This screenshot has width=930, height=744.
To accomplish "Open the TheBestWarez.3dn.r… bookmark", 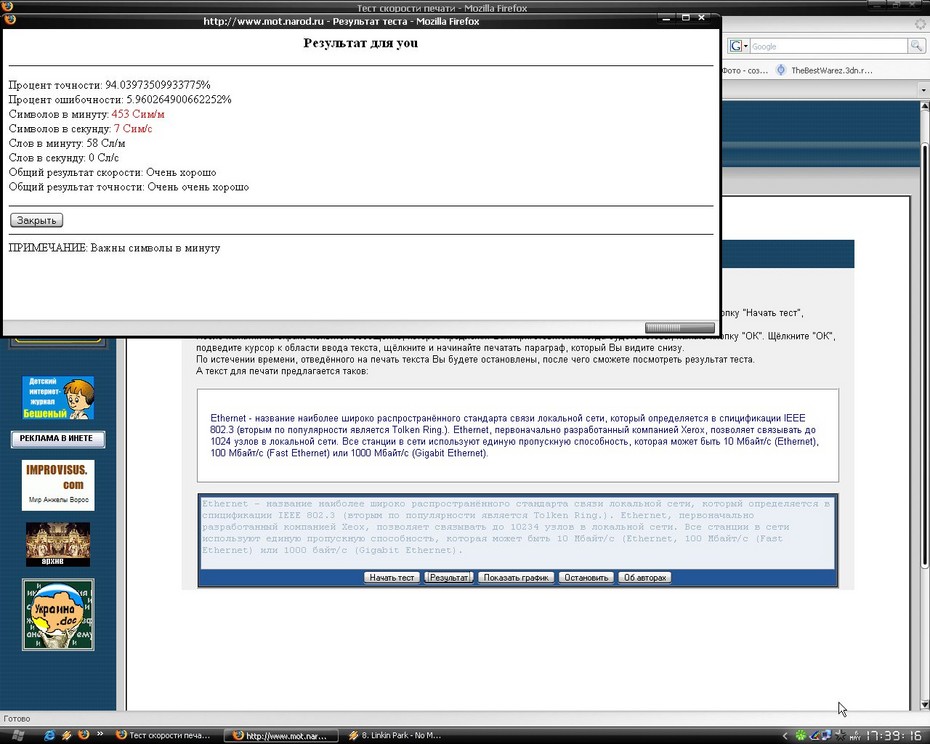I will coord(824,70).
